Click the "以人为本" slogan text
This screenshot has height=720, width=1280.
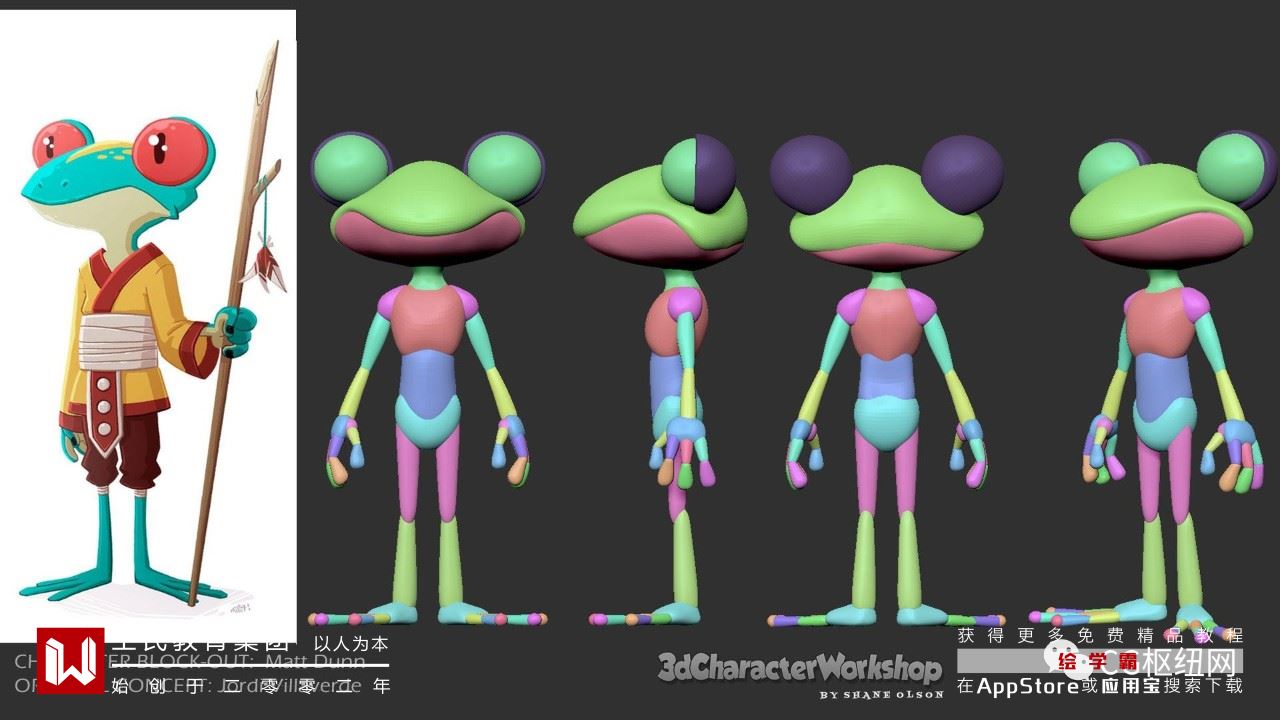pyautogui.click(x=351, y=645)
